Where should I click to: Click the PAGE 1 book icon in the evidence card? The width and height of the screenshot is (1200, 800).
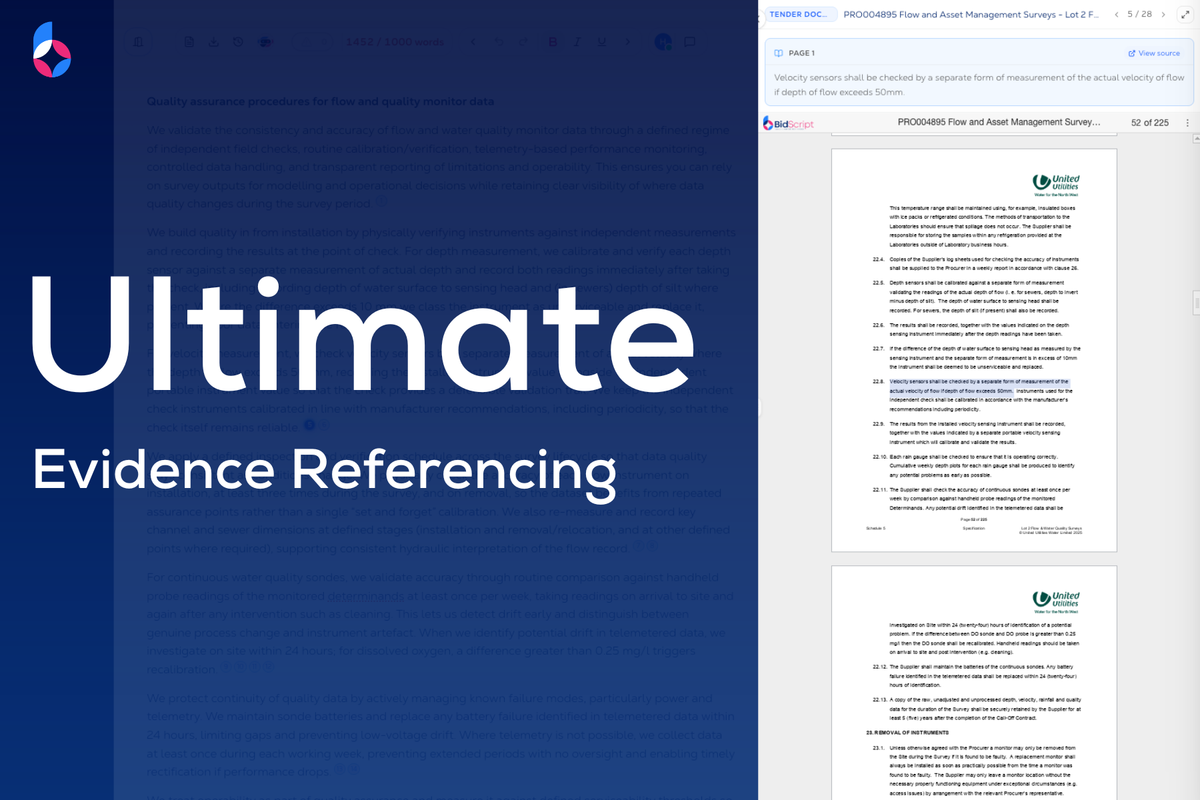click(778, 52)
